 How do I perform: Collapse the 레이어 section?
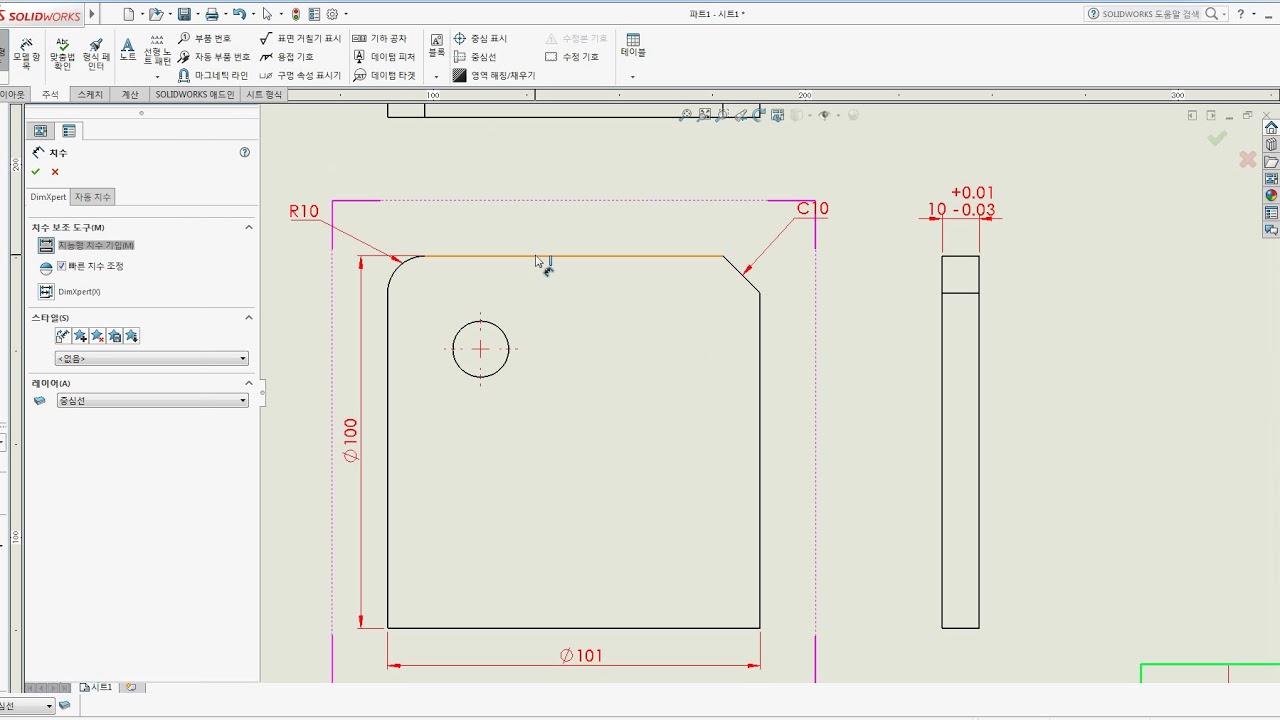point(249,383)
